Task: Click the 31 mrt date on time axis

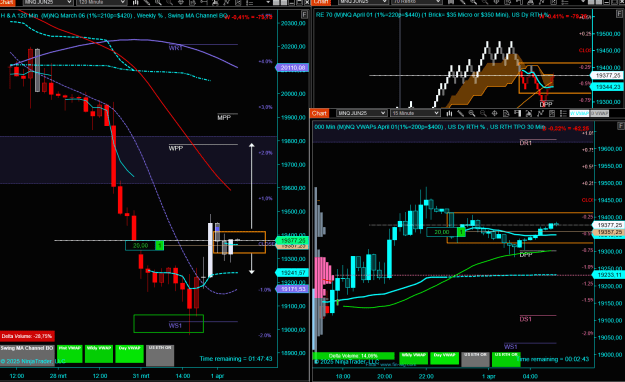Action: (141, 376)
